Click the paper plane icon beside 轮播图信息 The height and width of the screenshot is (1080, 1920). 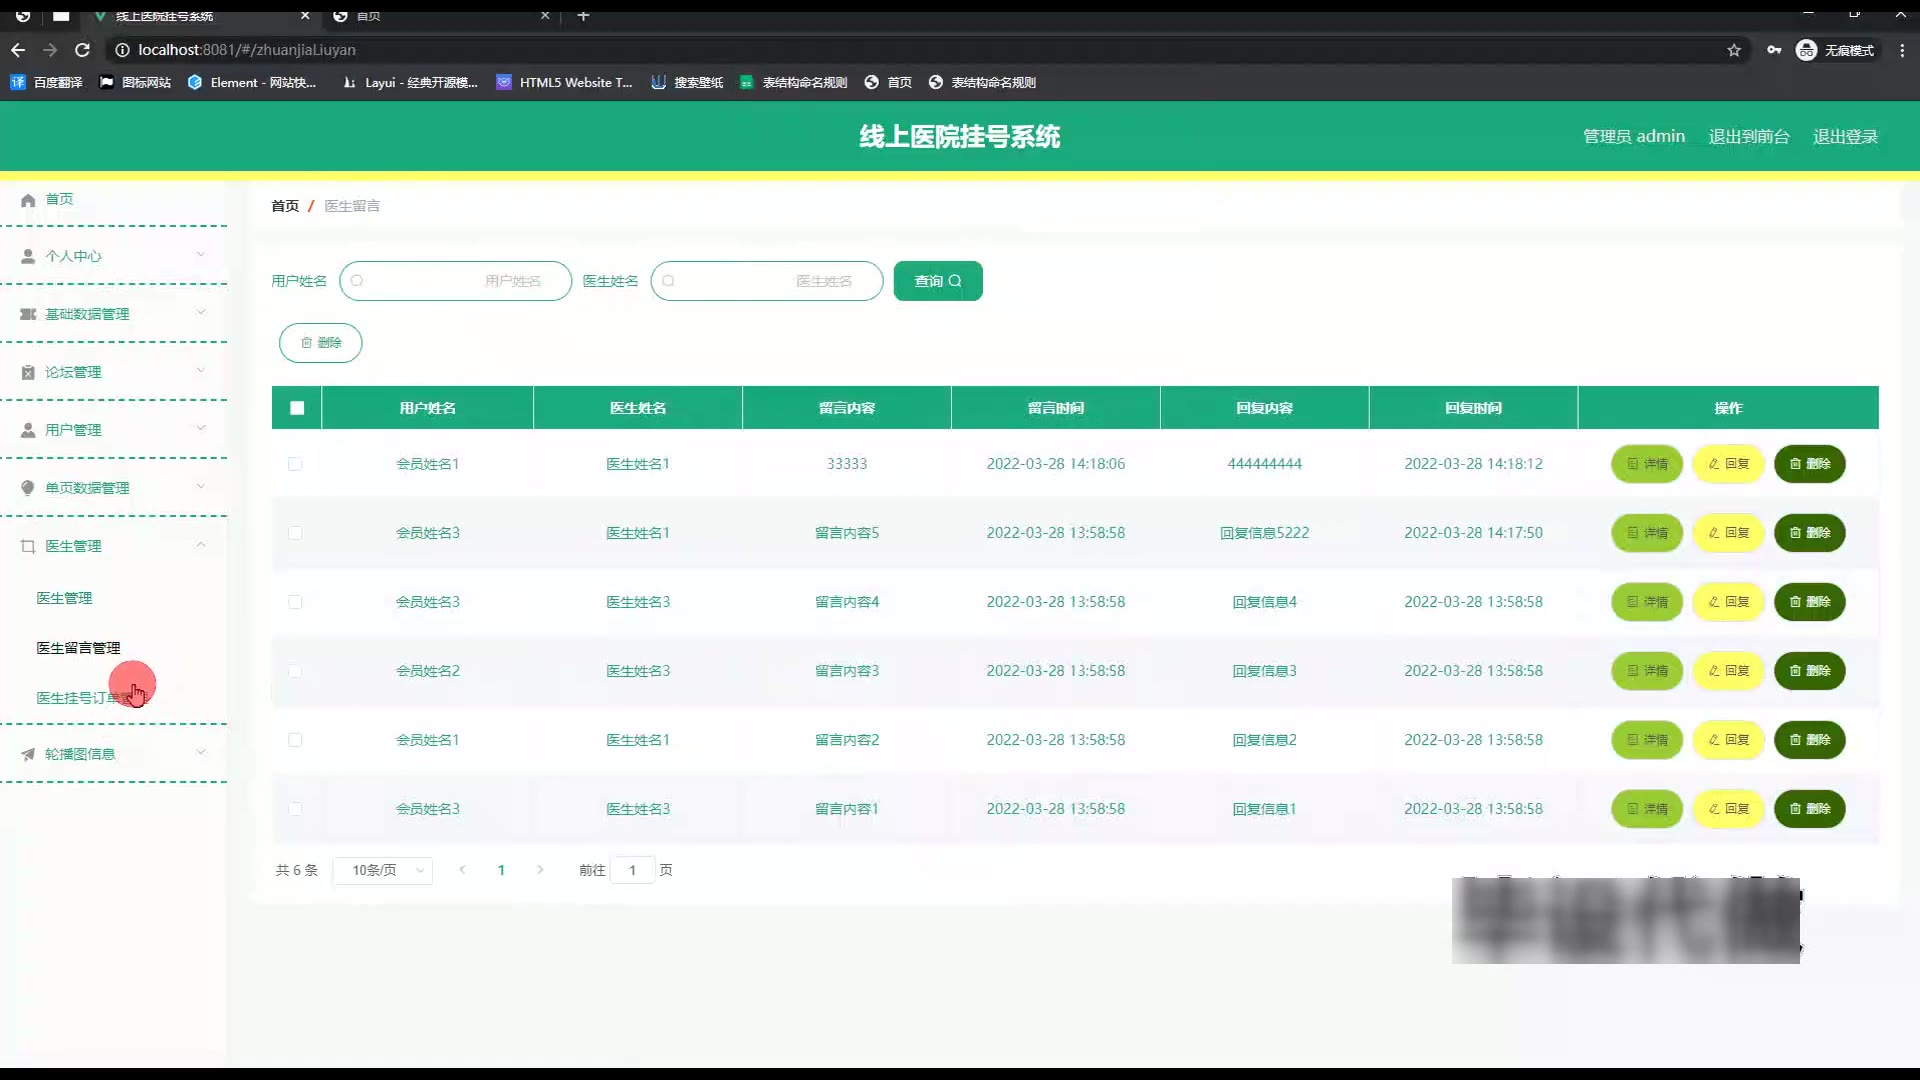tap(28, 755)
